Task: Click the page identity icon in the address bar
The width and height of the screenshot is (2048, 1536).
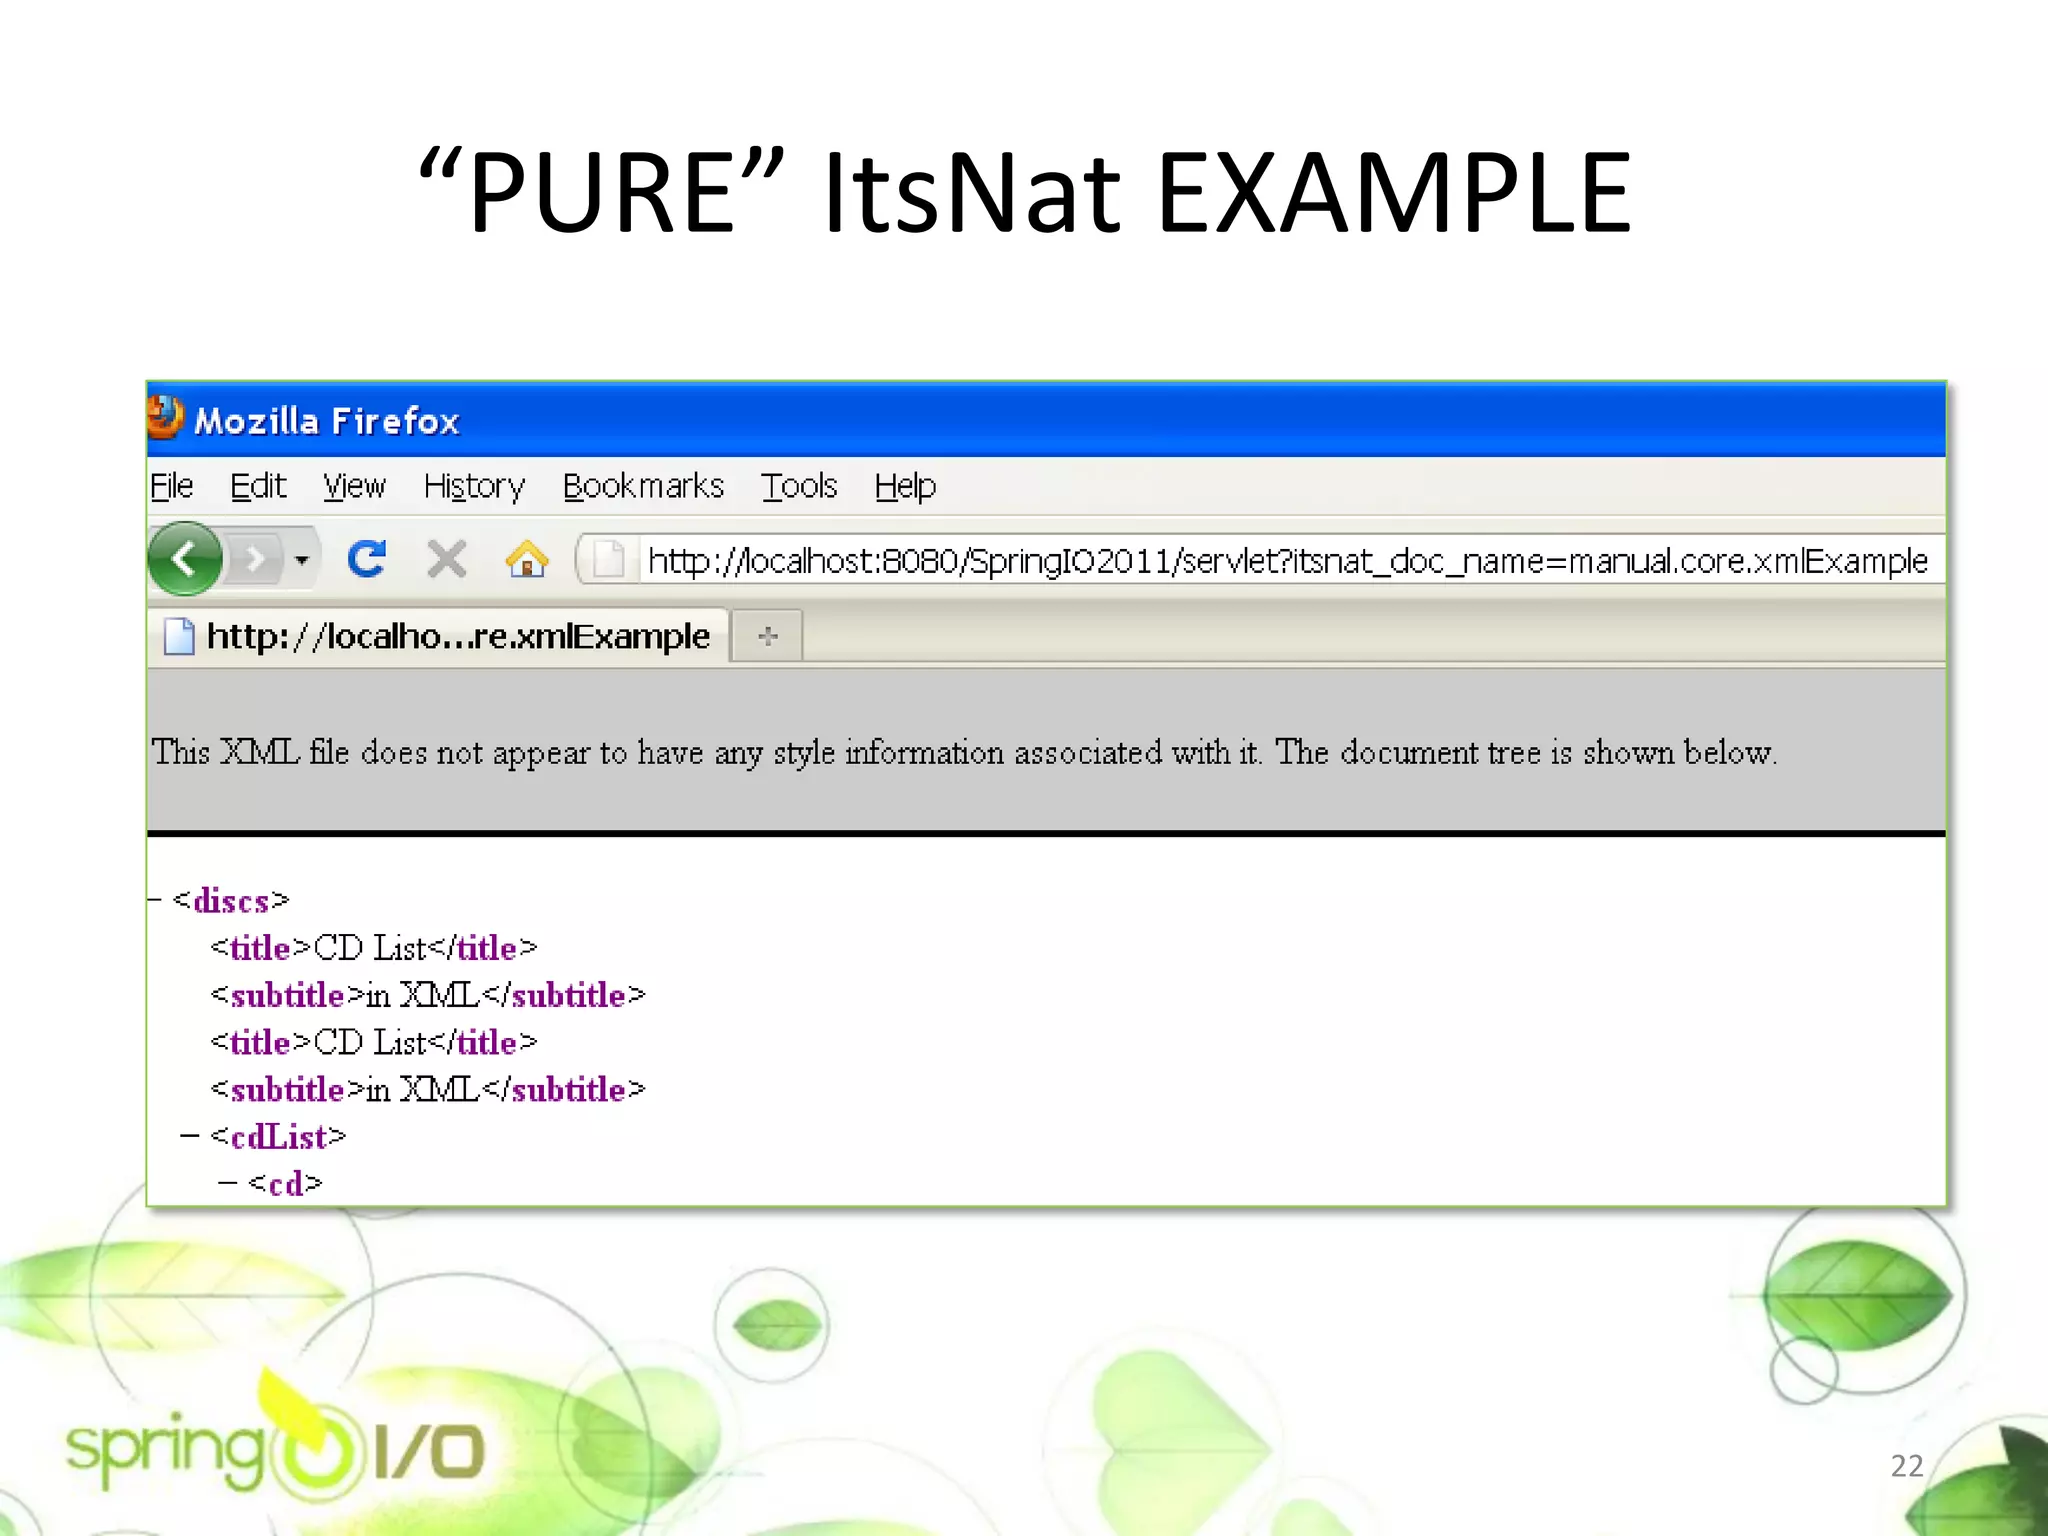Action: pyautogui.click(x=608, y=558)
